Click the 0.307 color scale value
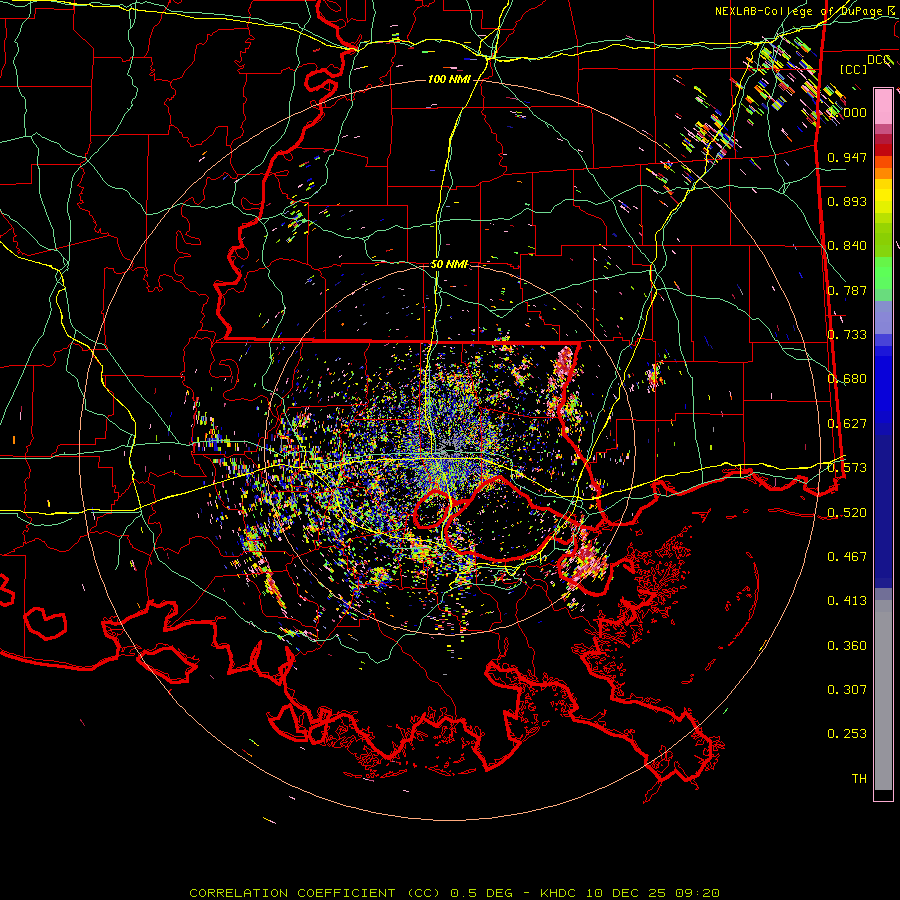 point(847,690)
